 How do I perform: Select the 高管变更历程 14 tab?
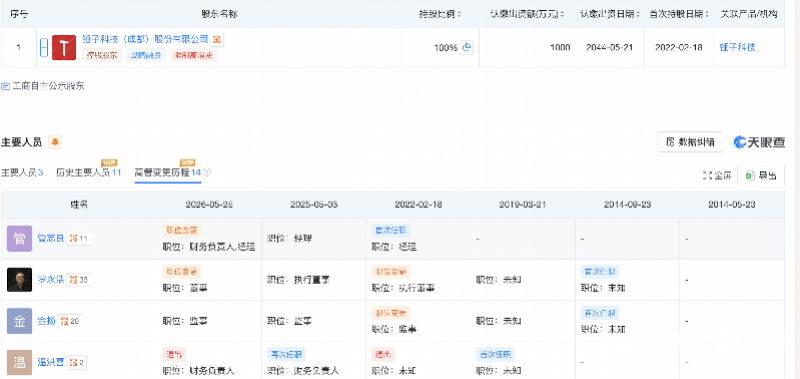click(x=168, y=173)
